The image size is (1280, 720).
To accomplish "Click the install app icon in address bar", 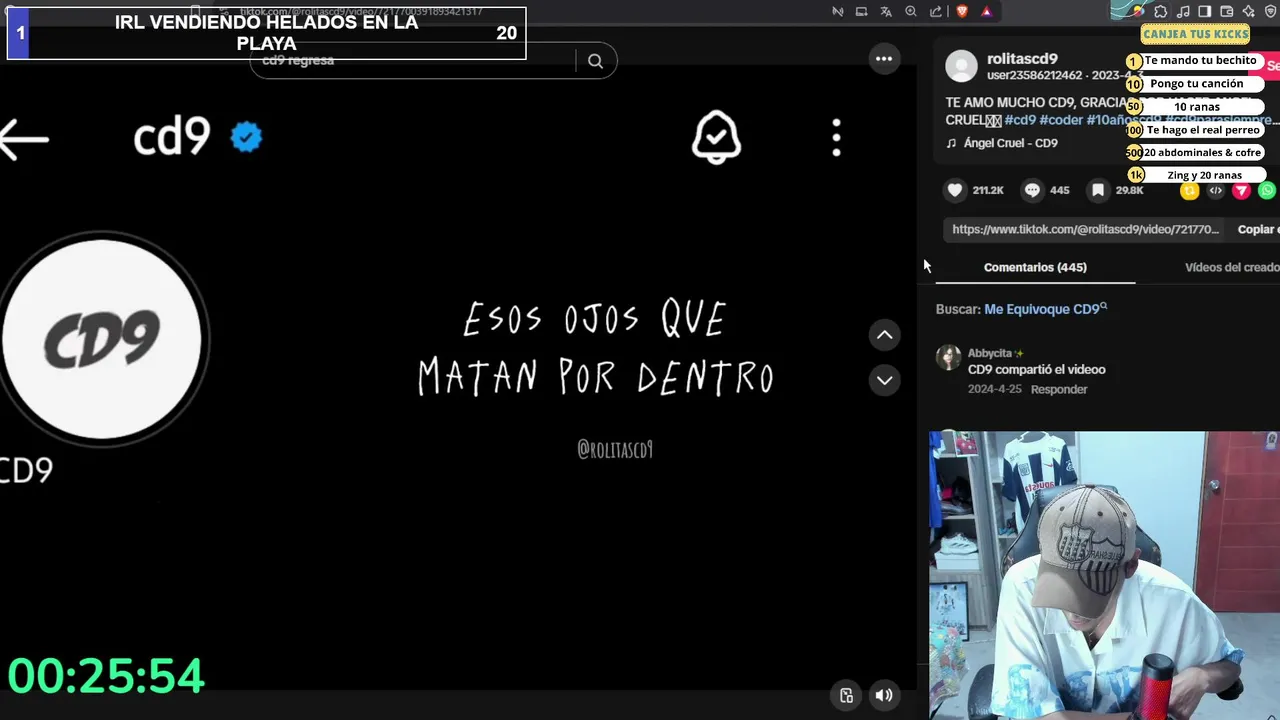I will click(861, 11).
